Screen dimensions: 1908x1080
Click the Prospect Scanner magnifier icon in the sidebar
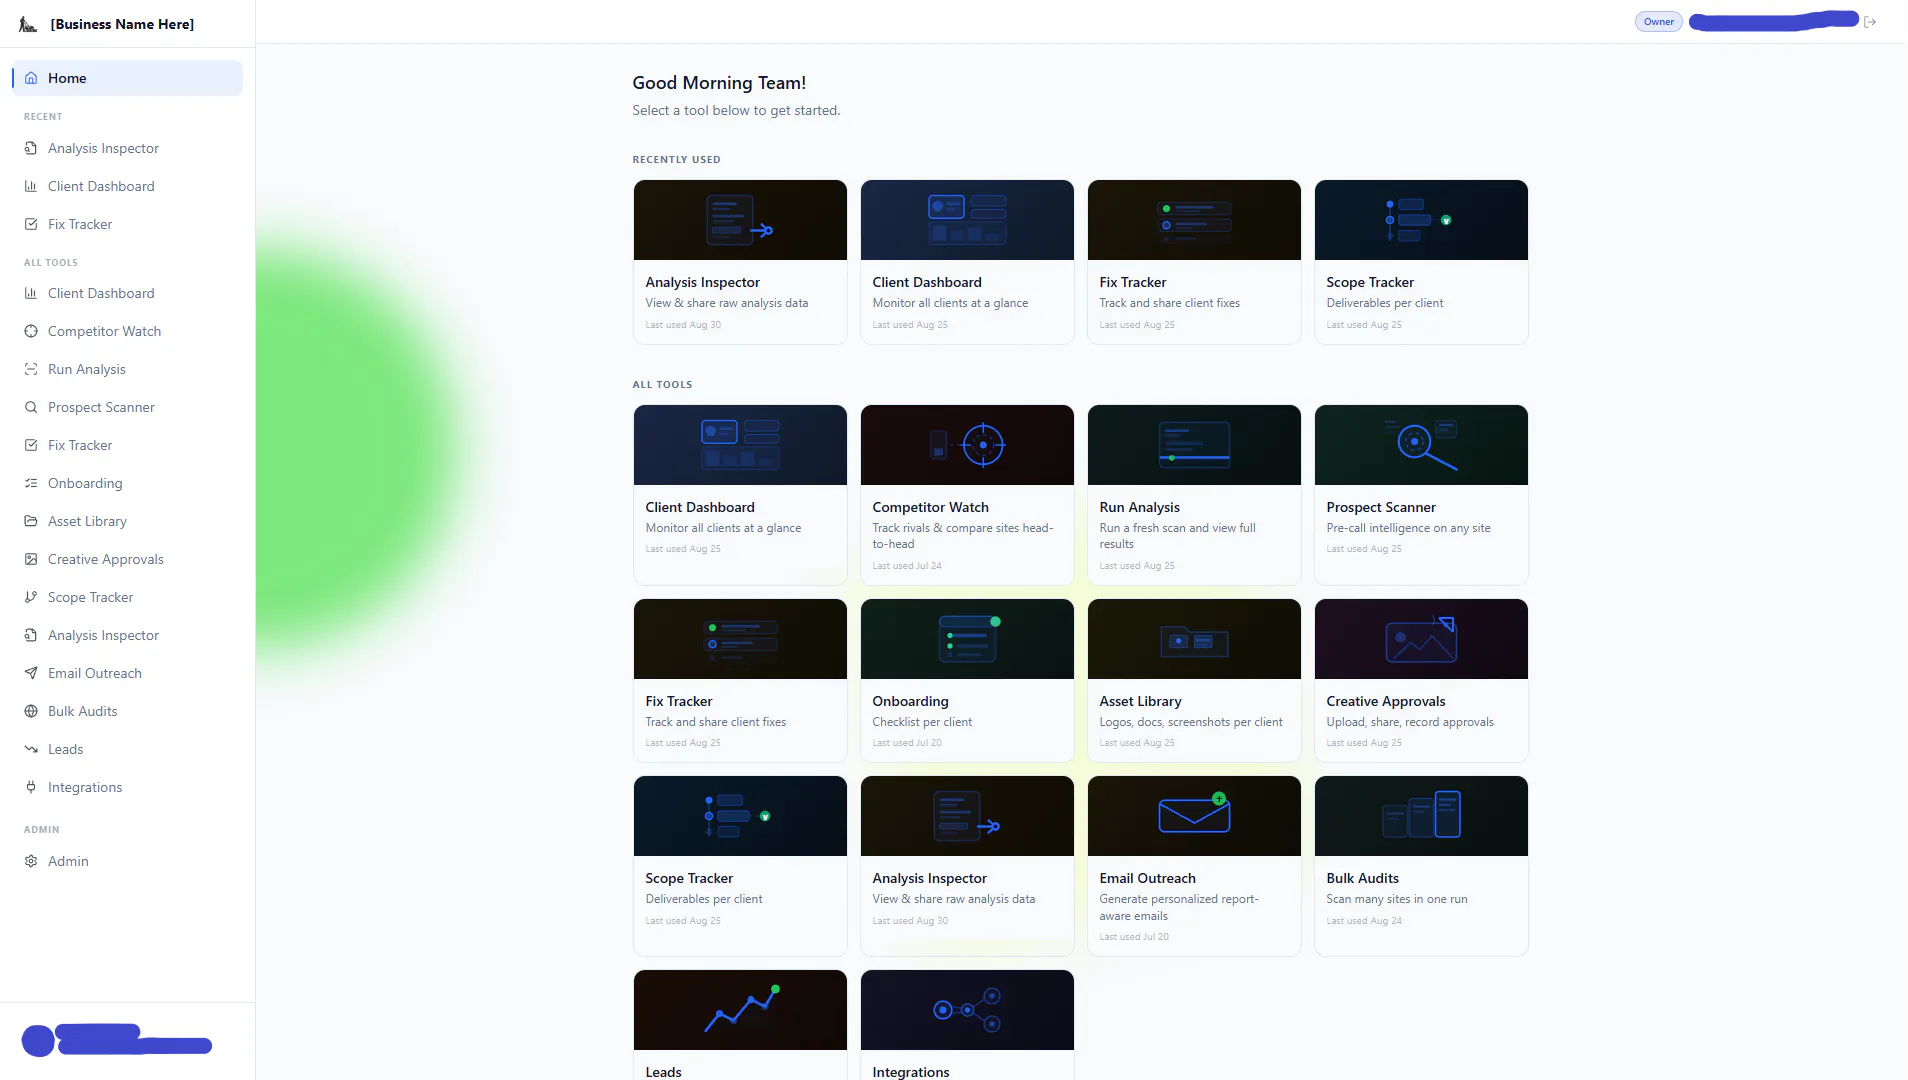[31, 407]
